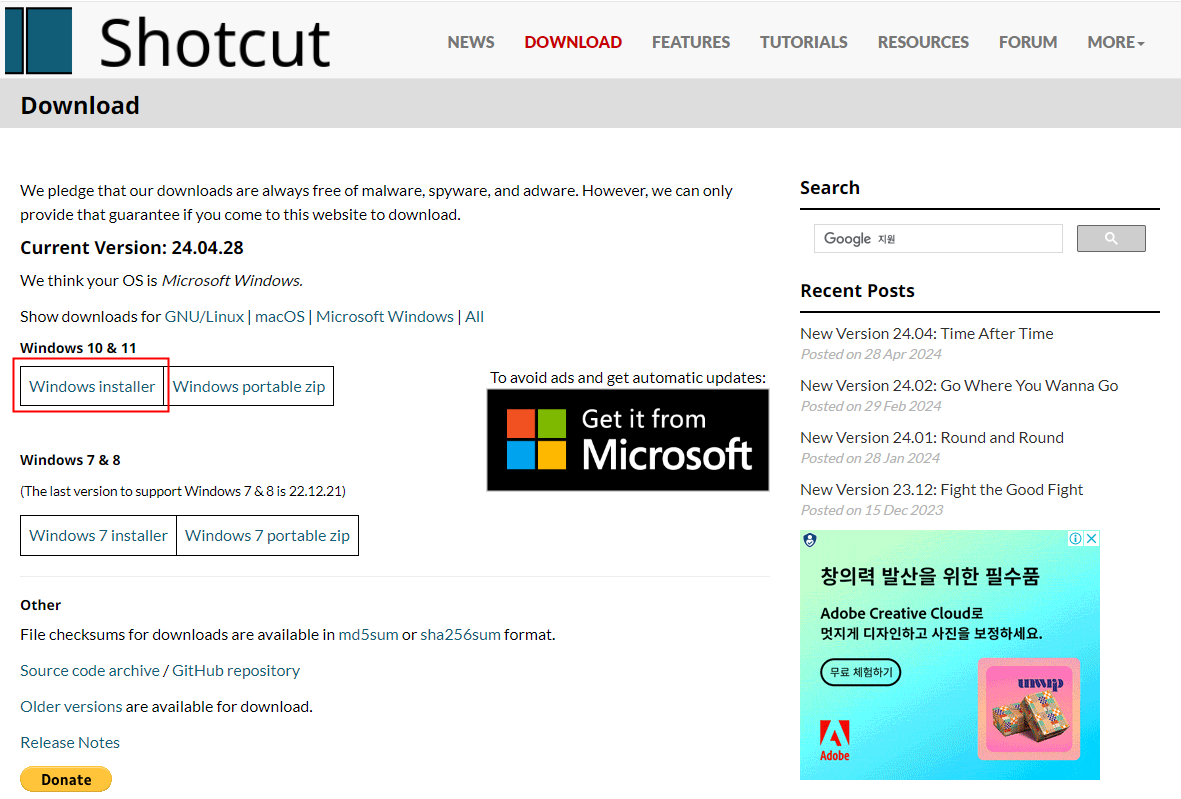
Task: Download the Windows portable zip
Action: coord(249,386)
